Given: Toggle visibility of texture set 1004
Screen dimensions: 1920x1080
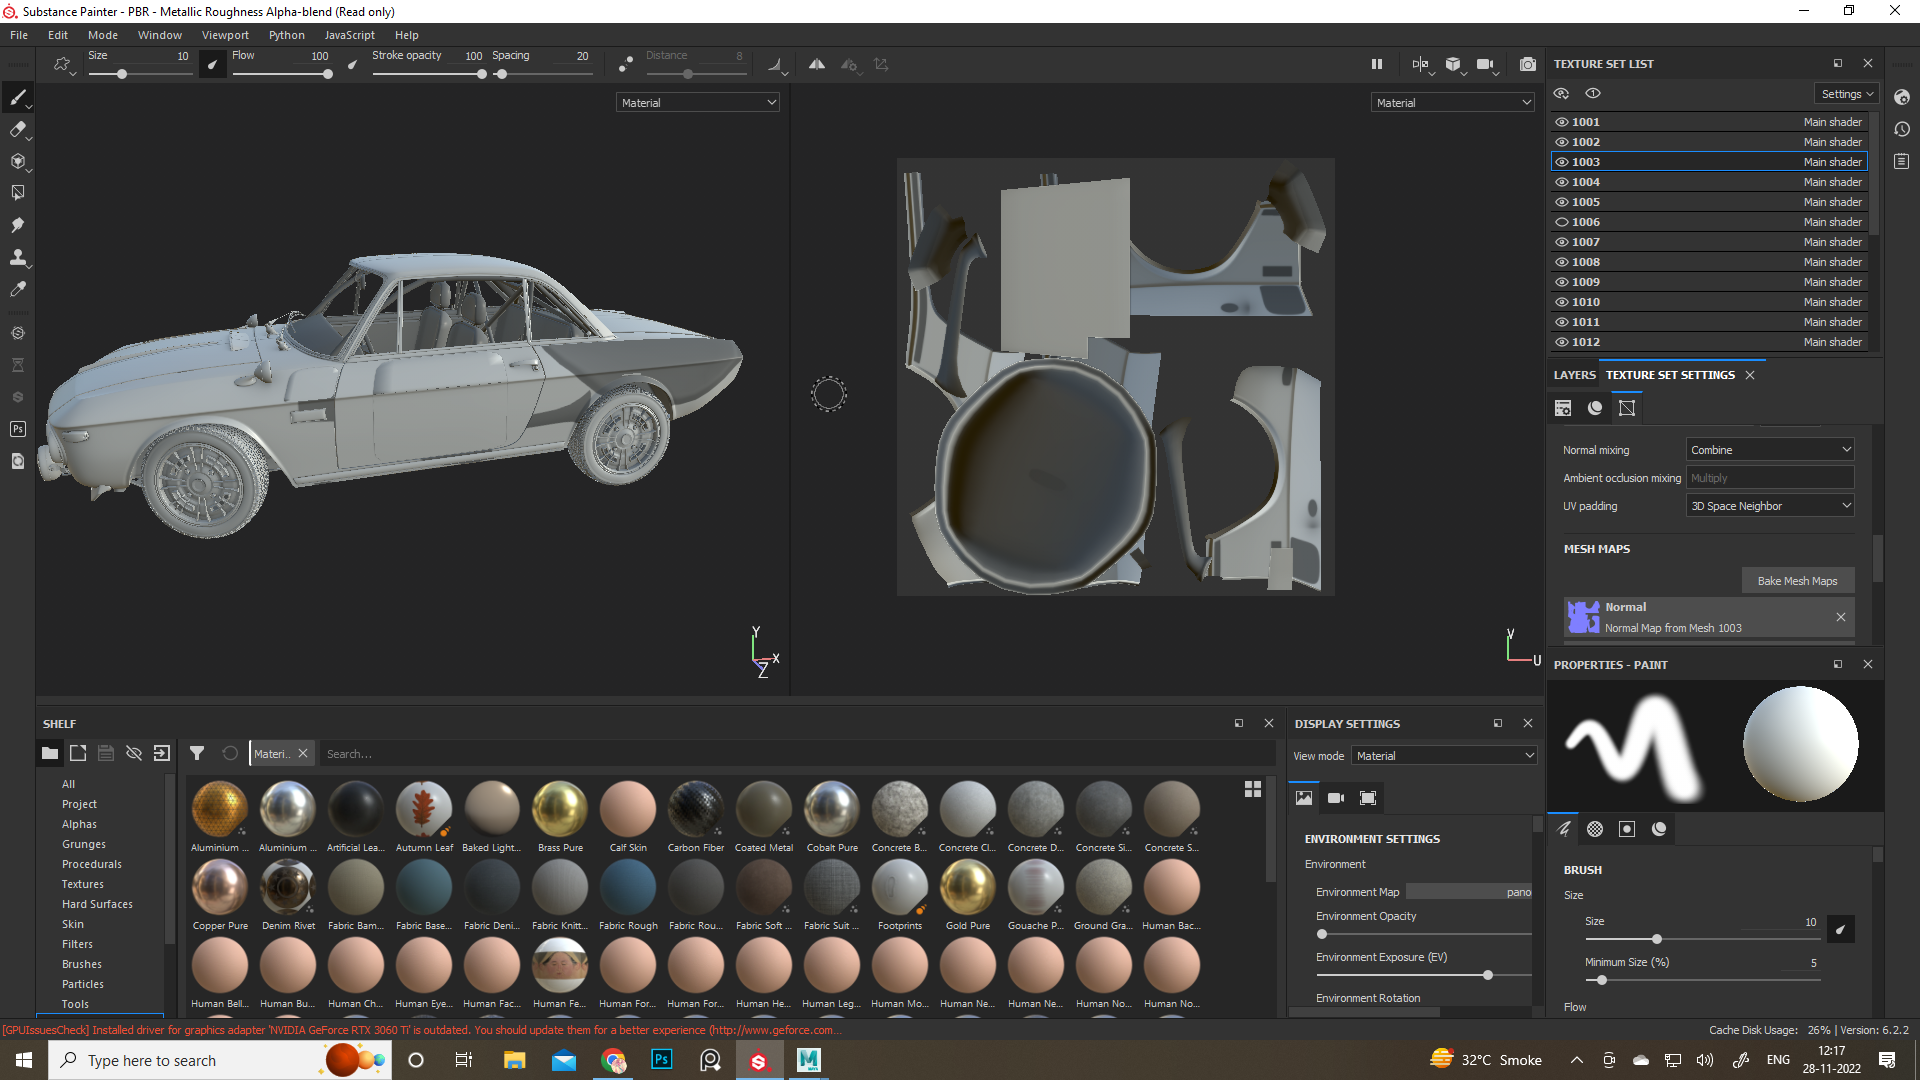Looking at the screenshot, I should coord(1561,182).
